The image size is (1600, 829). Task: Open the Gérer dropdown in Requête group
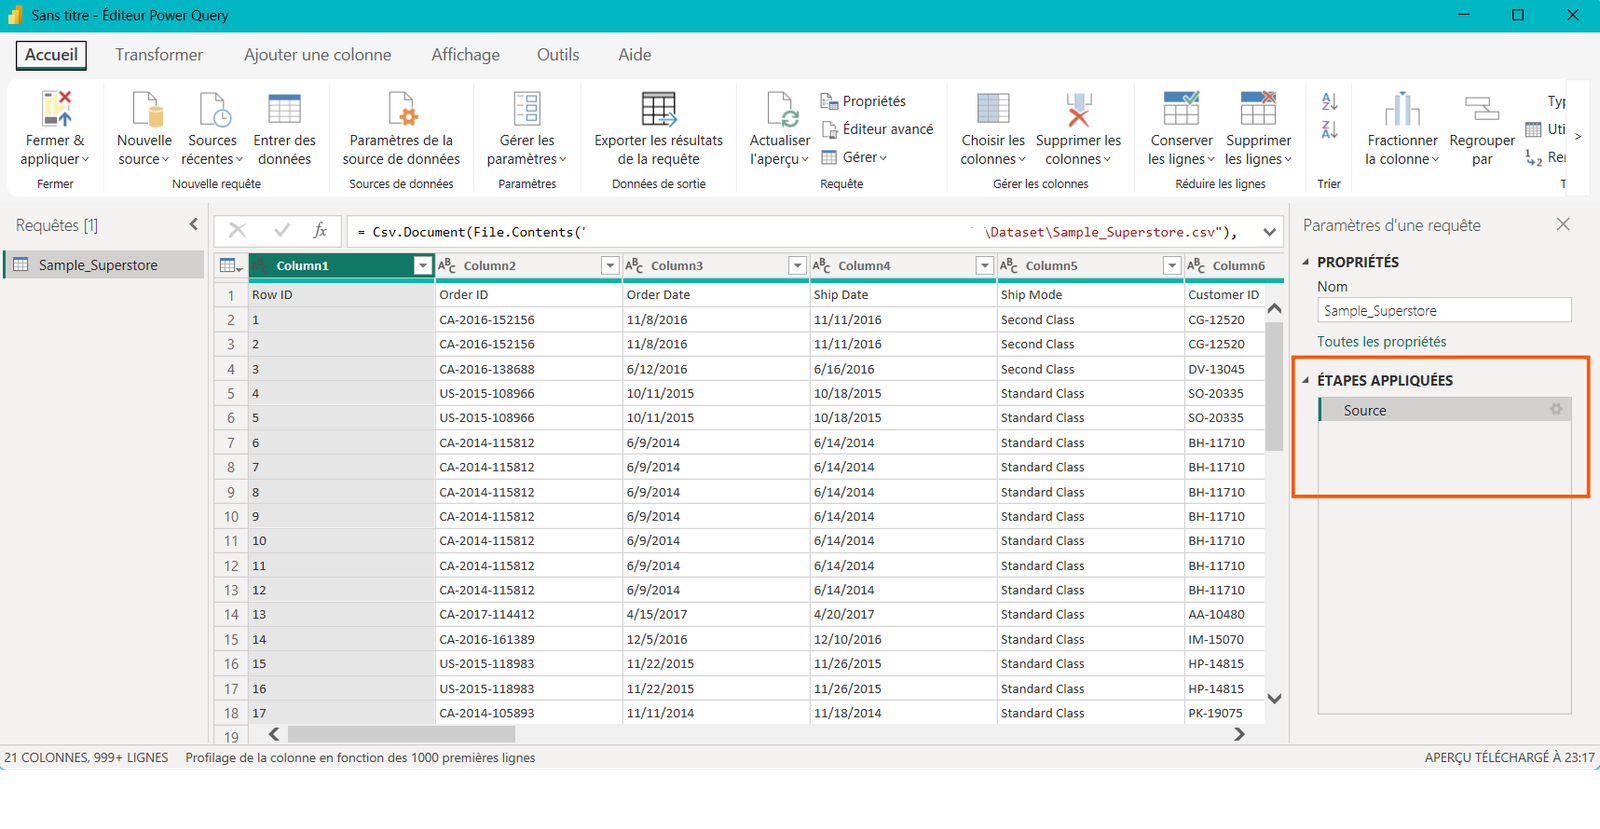pos(855,157)
